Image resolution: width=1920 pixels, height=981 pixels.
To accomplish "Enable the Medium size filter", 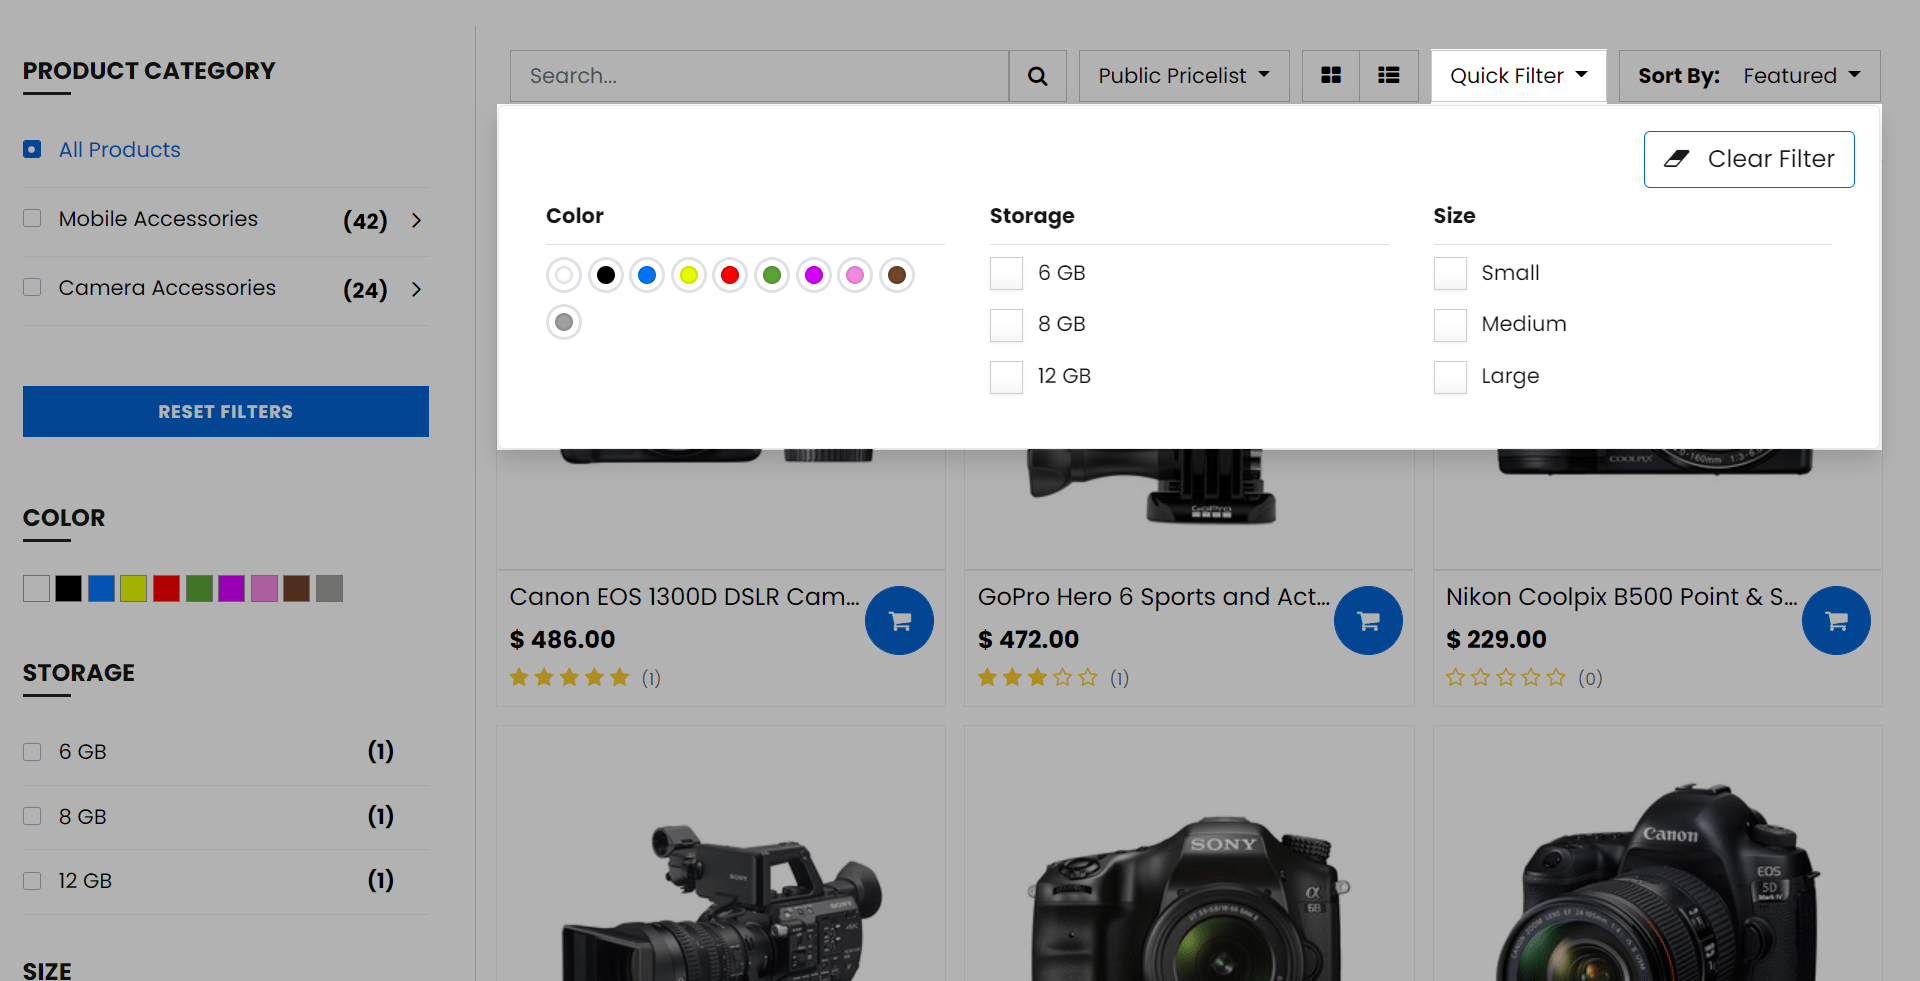I will [1450, 325].
